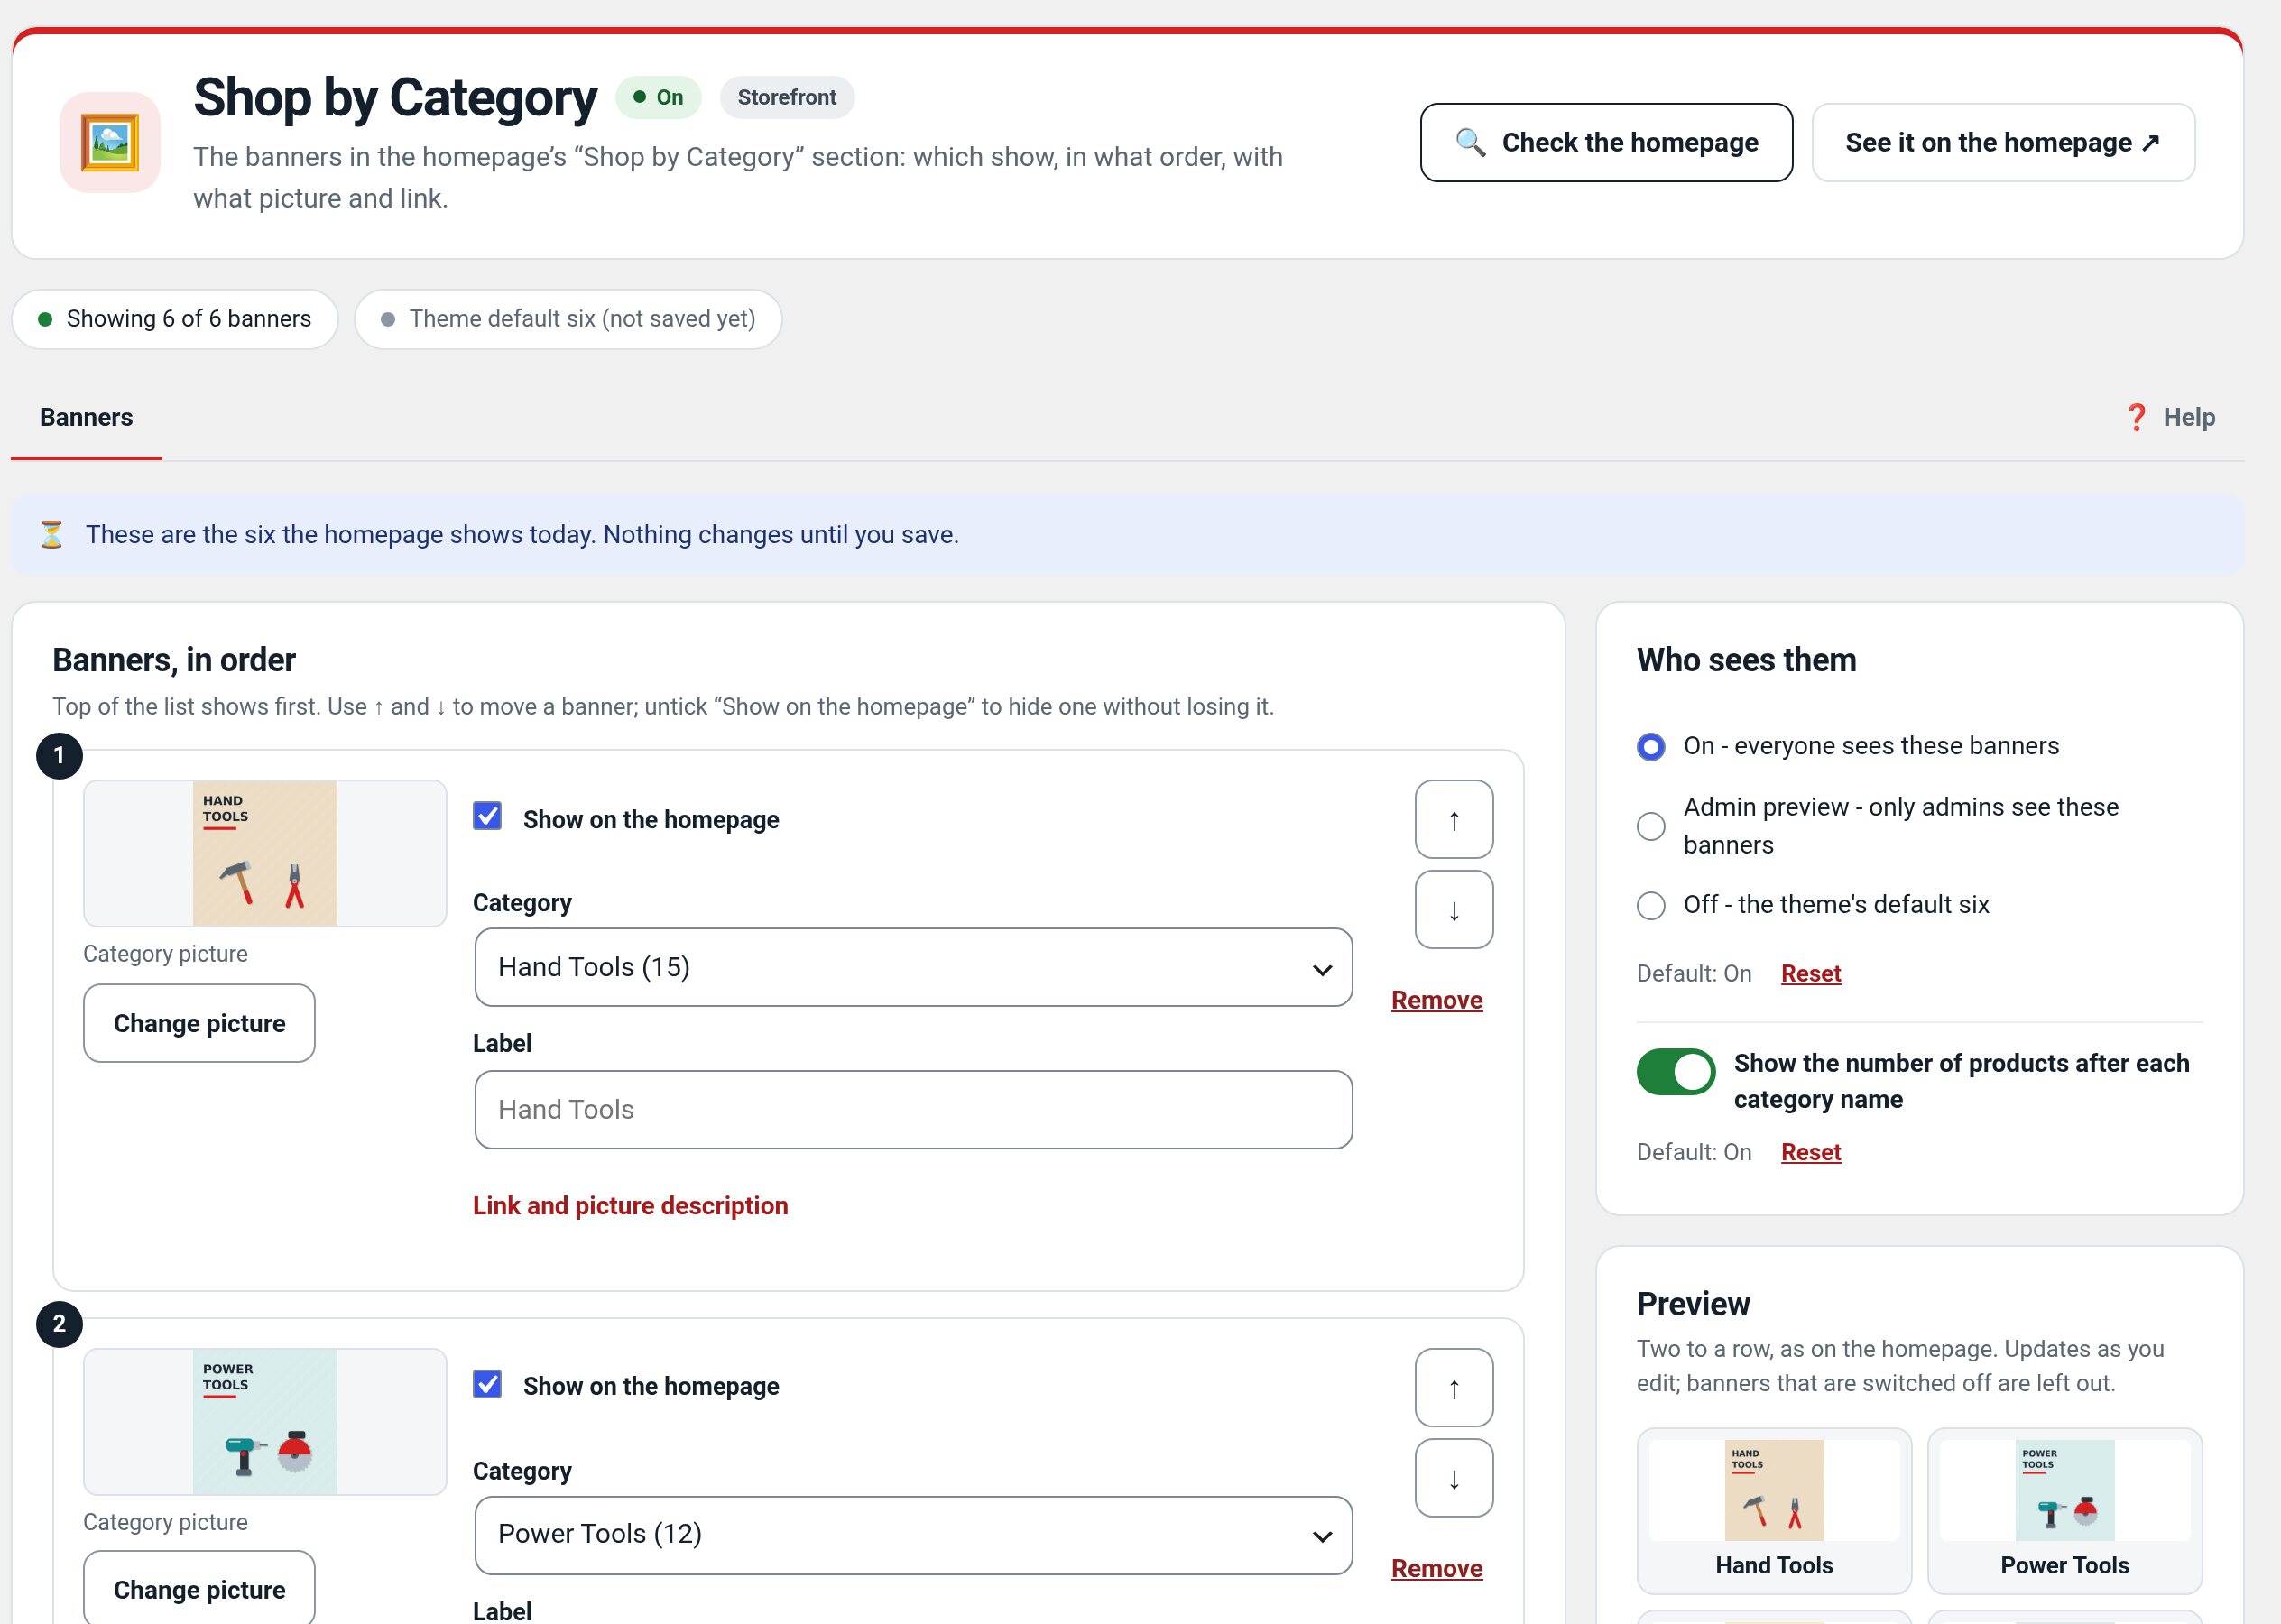Image resolution: width=2281 pixels, height=1624 pixels.
Task: Open See it on the homepage link
Action: click(2003, 142)
